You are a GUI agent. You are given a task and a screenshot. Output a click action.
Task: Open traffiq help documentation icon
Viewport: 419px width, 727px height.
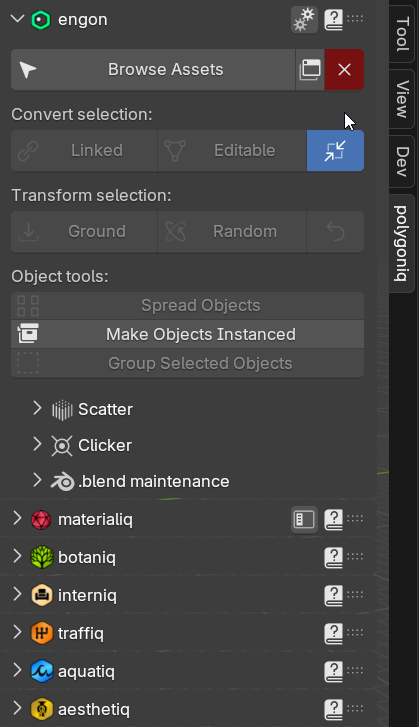333,633
